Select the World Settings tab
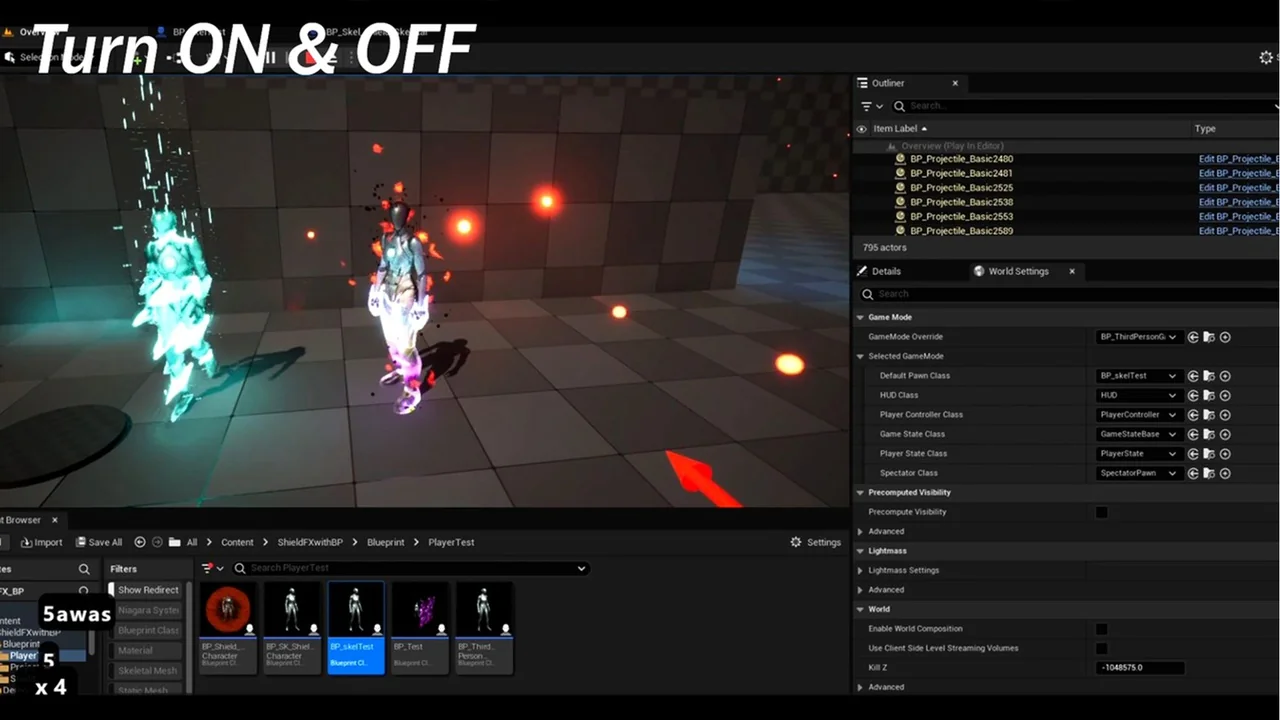The width and height of the screenshot is (1280, 720). [x=1018, y=271]
